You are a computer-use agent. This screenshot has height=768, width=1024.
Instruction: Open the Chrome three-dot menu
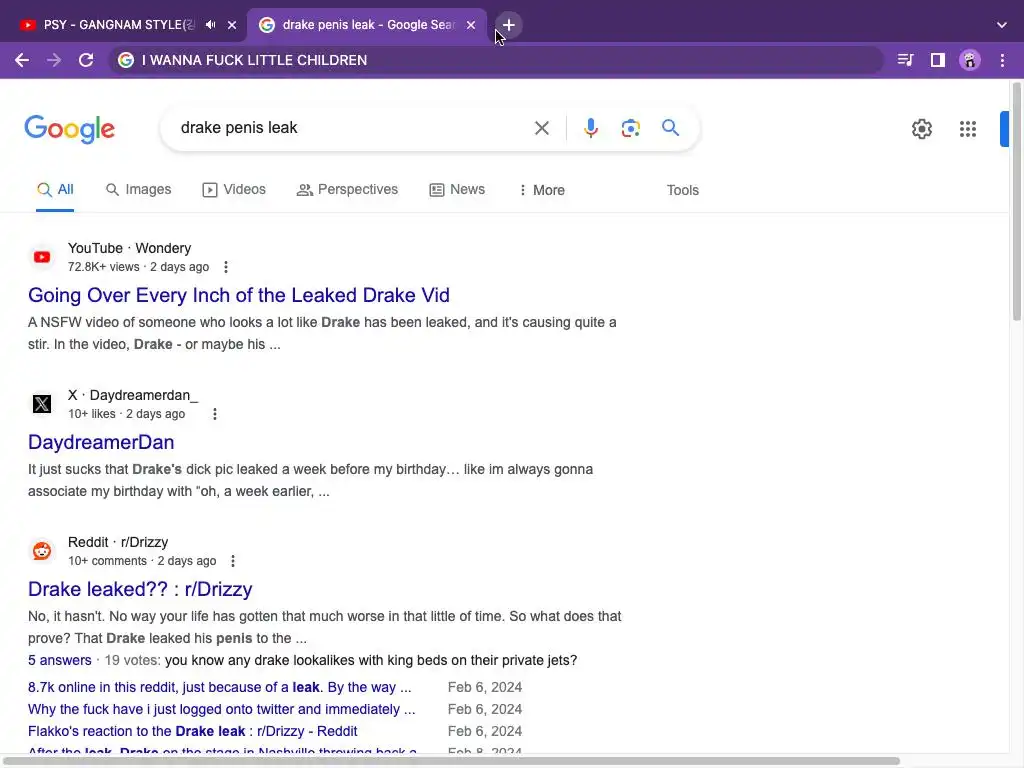click(1002, 60)
